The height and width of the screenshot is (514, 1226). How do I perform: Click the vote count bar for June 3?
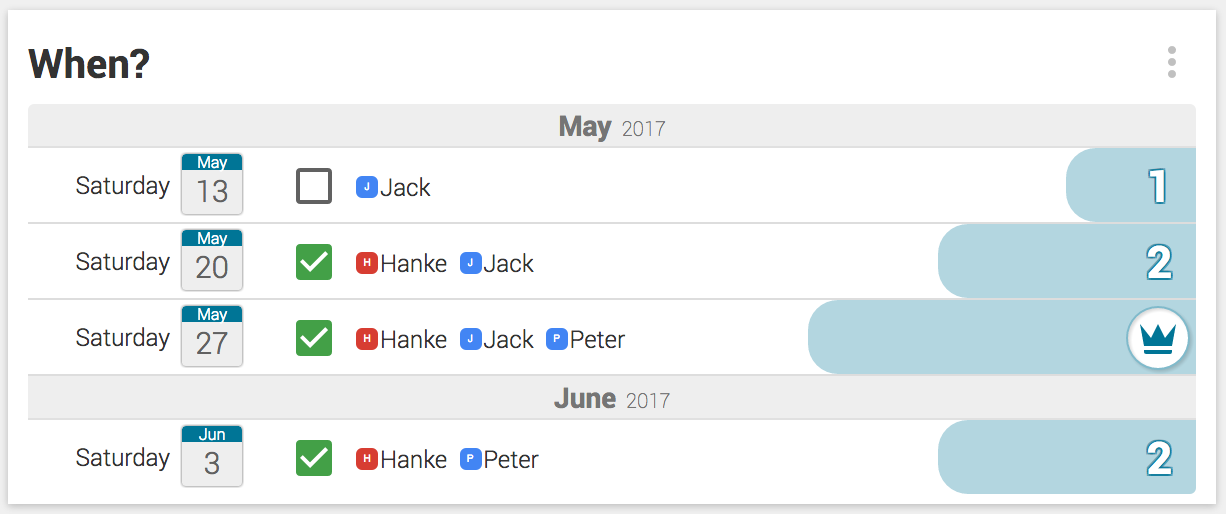tap(1066, 457)
